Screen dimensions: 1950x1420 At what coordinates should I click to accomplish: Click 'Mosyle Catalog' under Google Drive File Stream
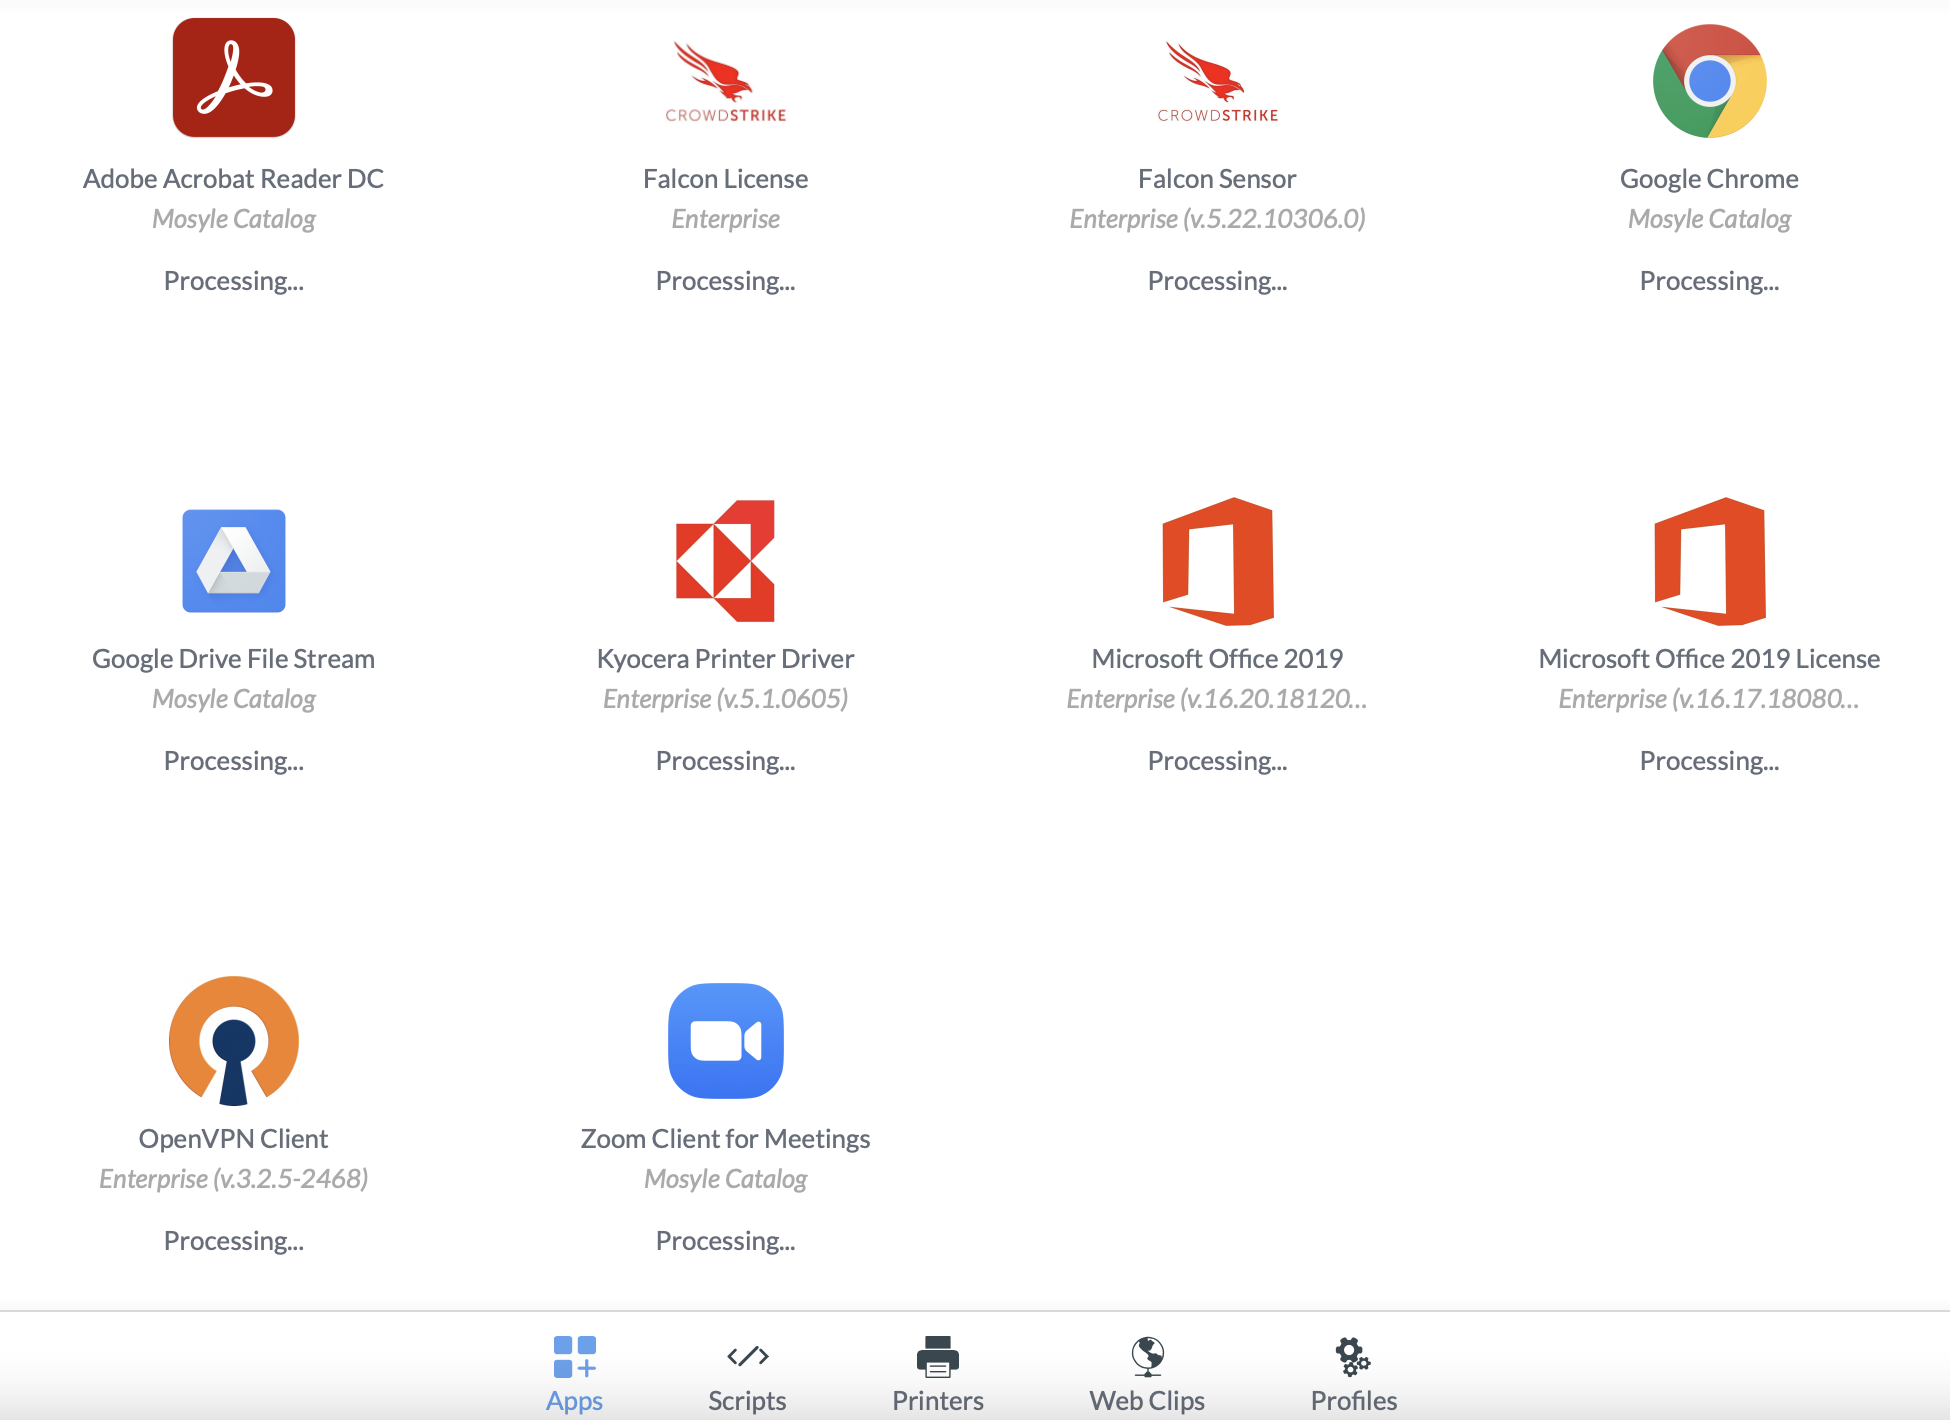click(x=234, y=699)
